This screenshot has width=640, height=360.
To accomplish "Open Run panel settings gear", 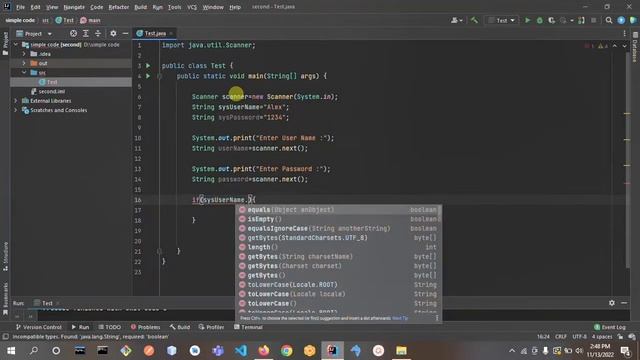I will (x=611, y=303).
